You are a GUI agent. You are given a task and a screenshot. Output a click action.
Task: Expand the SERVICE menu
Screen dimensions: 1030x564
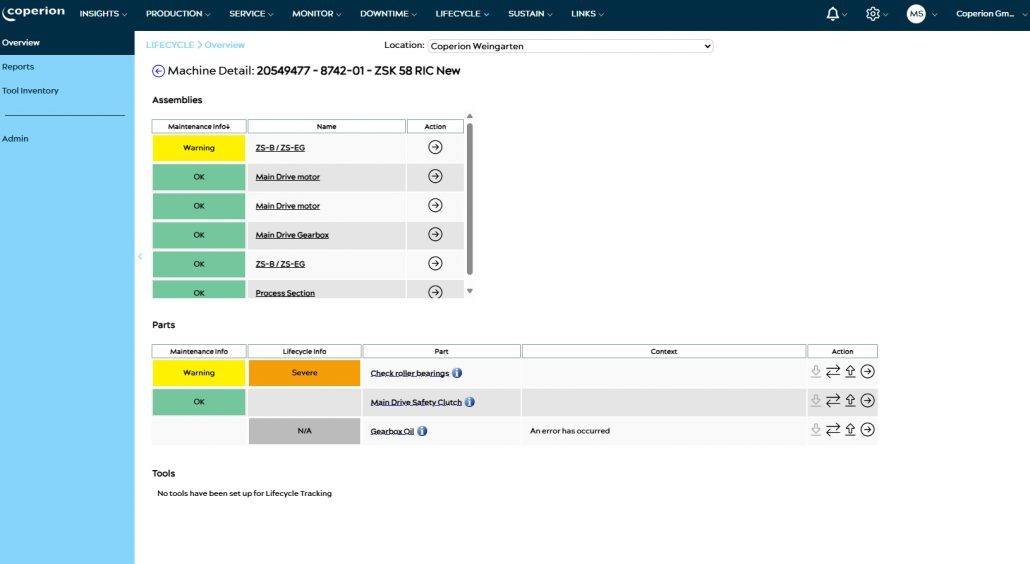click(x=251, y=14)
